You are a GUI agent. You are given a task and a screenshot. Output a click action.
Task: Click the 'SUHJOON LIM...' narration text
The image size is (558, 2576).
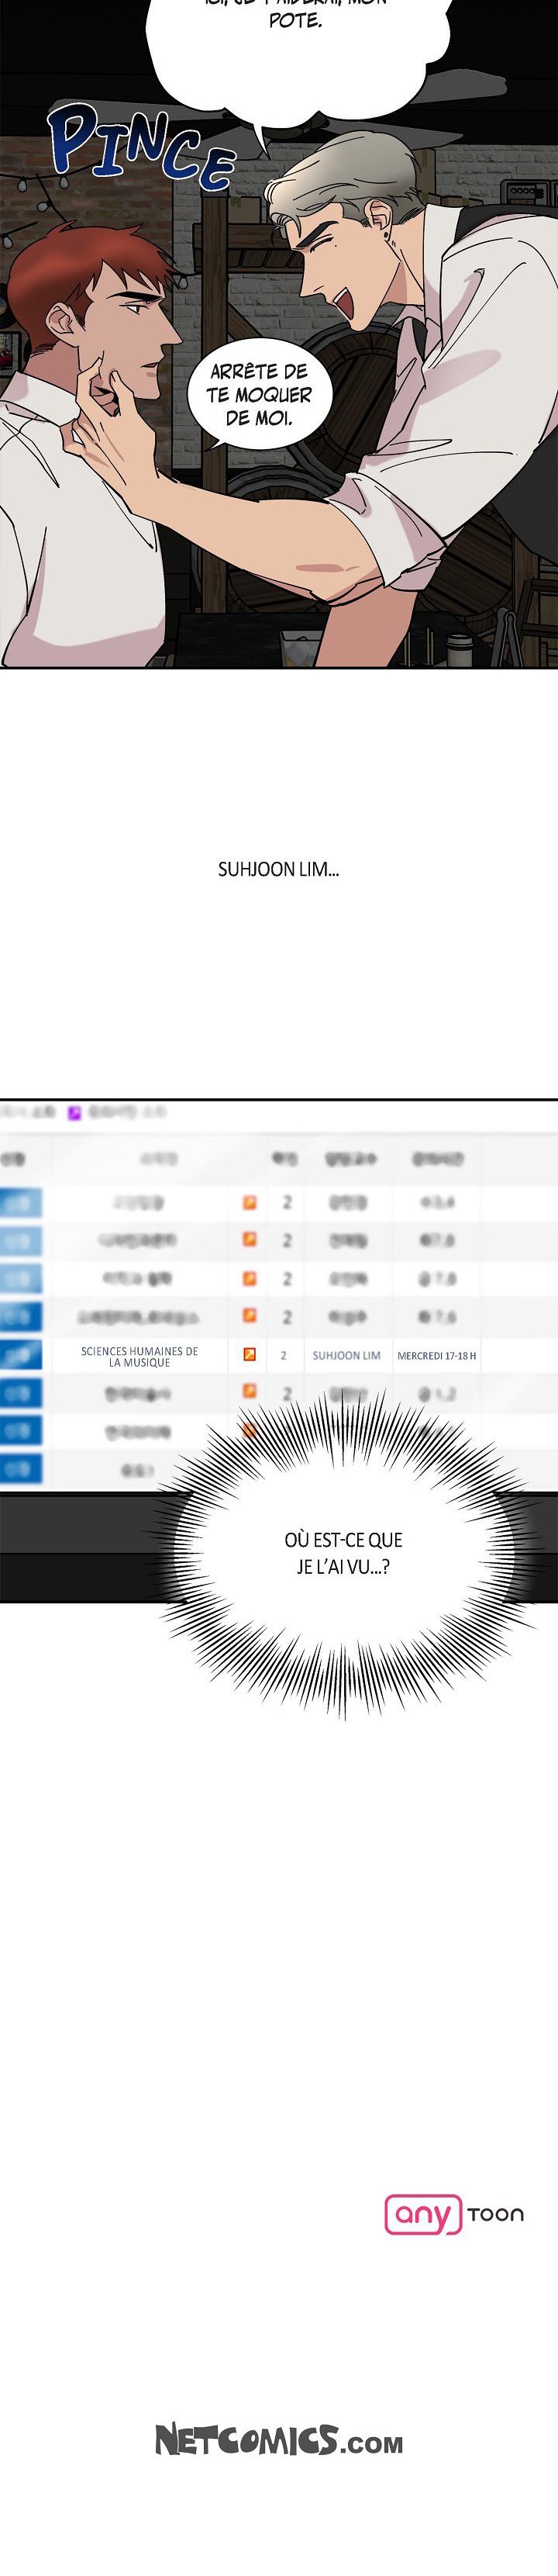pos(278,869)
